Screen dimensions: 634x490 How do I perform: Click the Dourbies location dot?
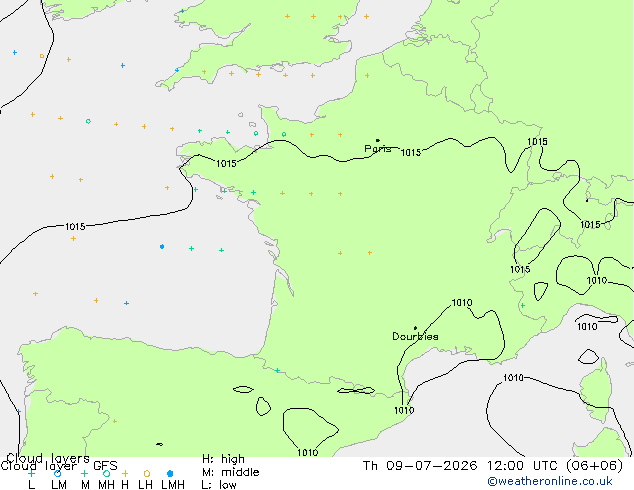click(415, 328)
